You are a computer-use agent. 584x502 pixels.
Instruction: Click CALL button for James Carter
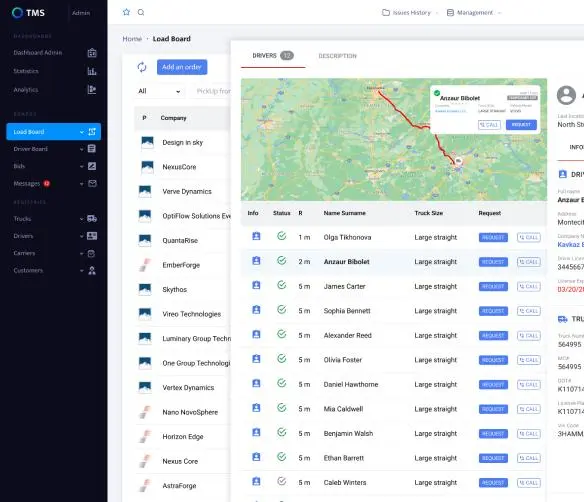tap(529, 286)
